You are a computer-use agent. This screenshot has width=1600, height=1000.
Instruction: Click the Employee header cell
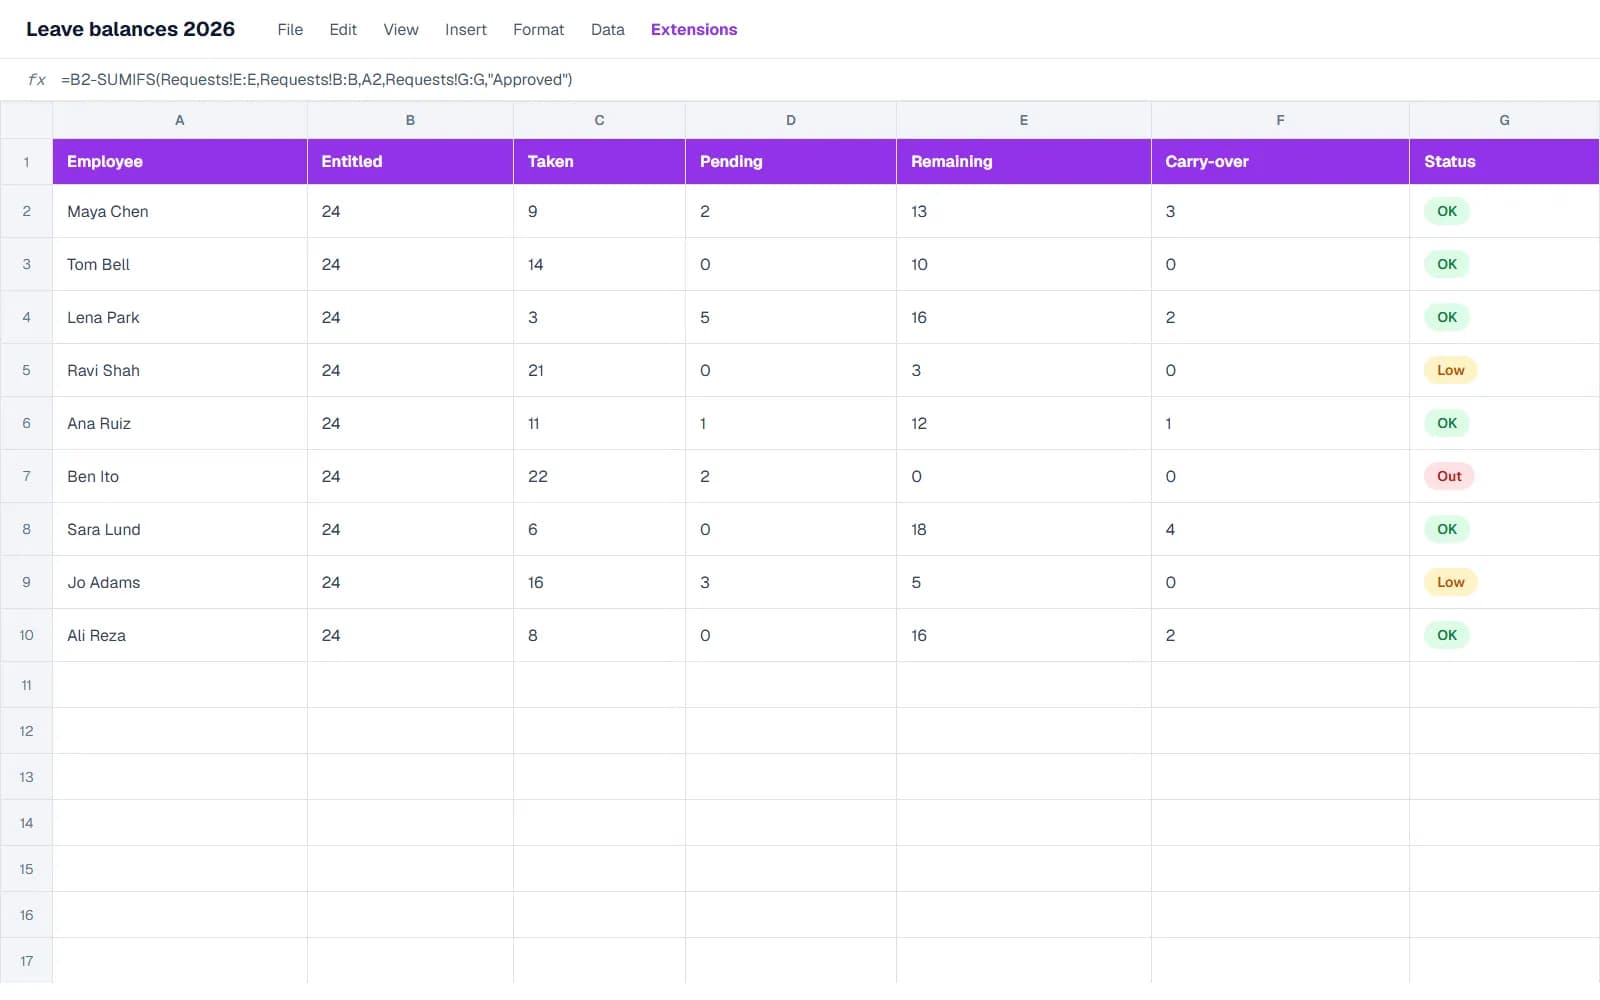click(180, 162)
